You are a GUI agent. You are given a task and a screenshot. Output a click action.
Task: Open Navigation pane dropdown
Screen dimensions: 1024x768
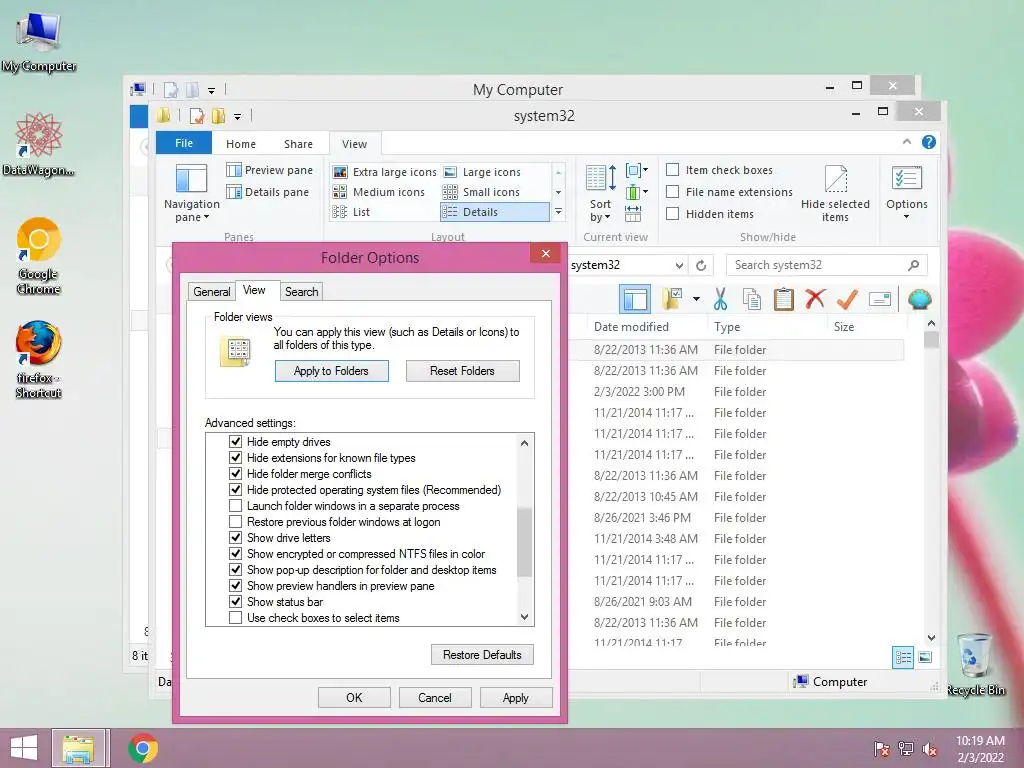click(191, 211)
